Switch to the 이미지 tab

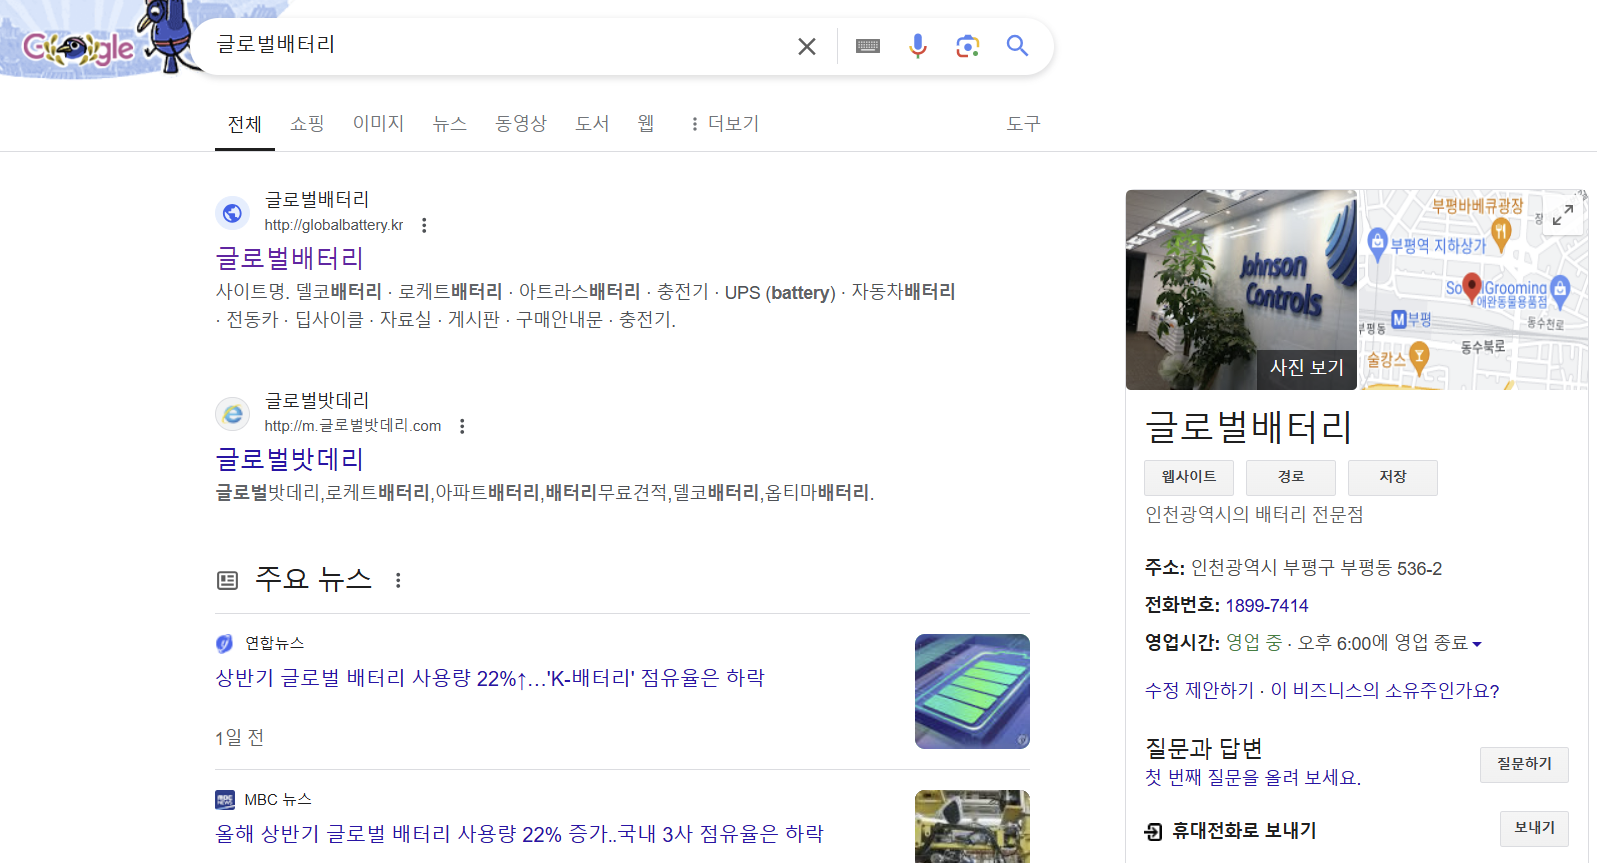point(378,124)
